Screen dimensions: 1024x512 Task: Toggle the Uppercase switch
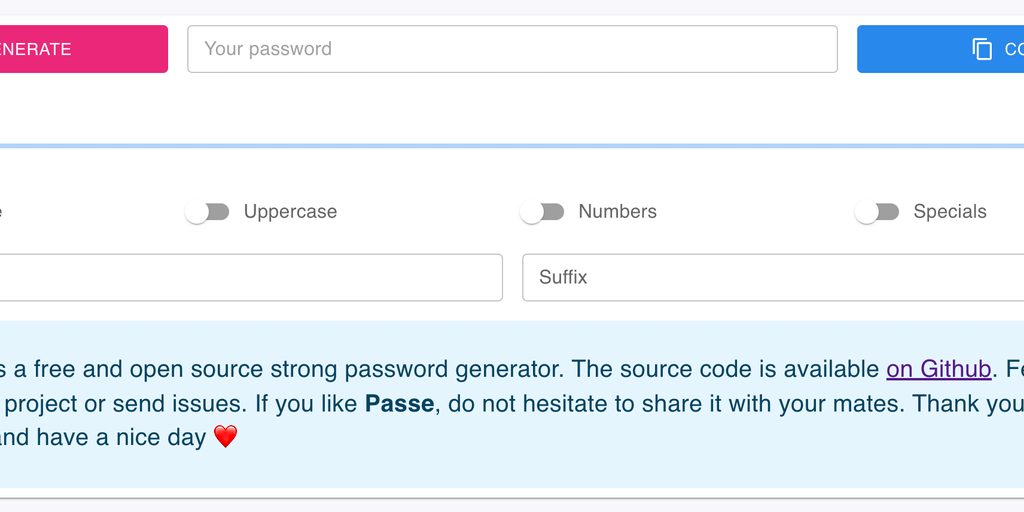click(x=207, y=212)
